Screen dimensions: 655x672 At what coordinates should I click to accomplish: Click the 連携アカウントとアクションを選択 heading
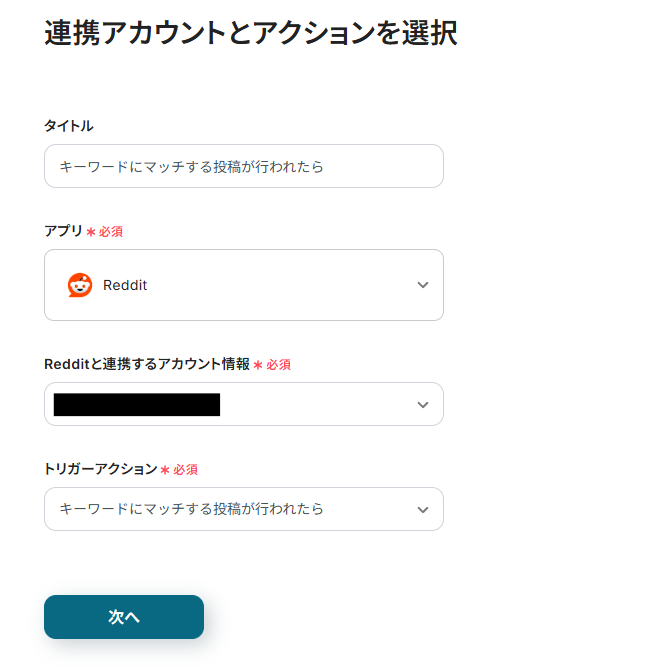(251, 33)
